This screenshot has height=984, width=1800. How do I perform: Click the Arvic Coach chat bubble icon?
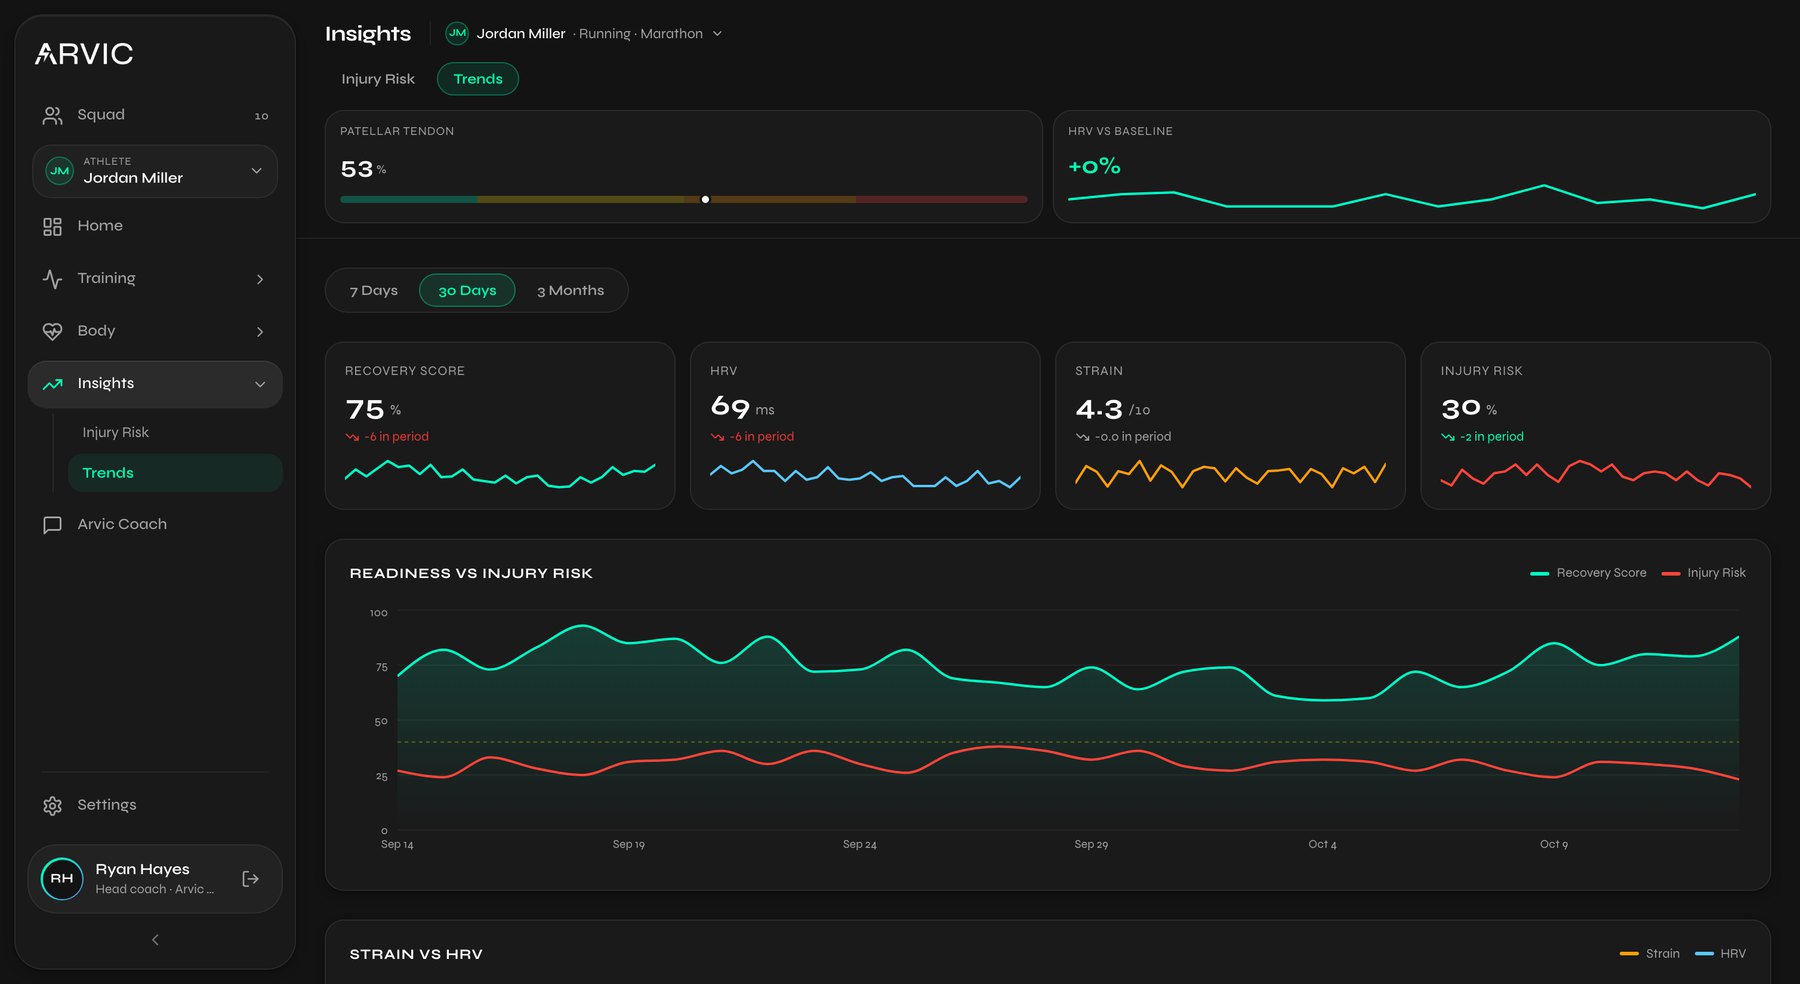pyautogui.click(x=52, y=525)
